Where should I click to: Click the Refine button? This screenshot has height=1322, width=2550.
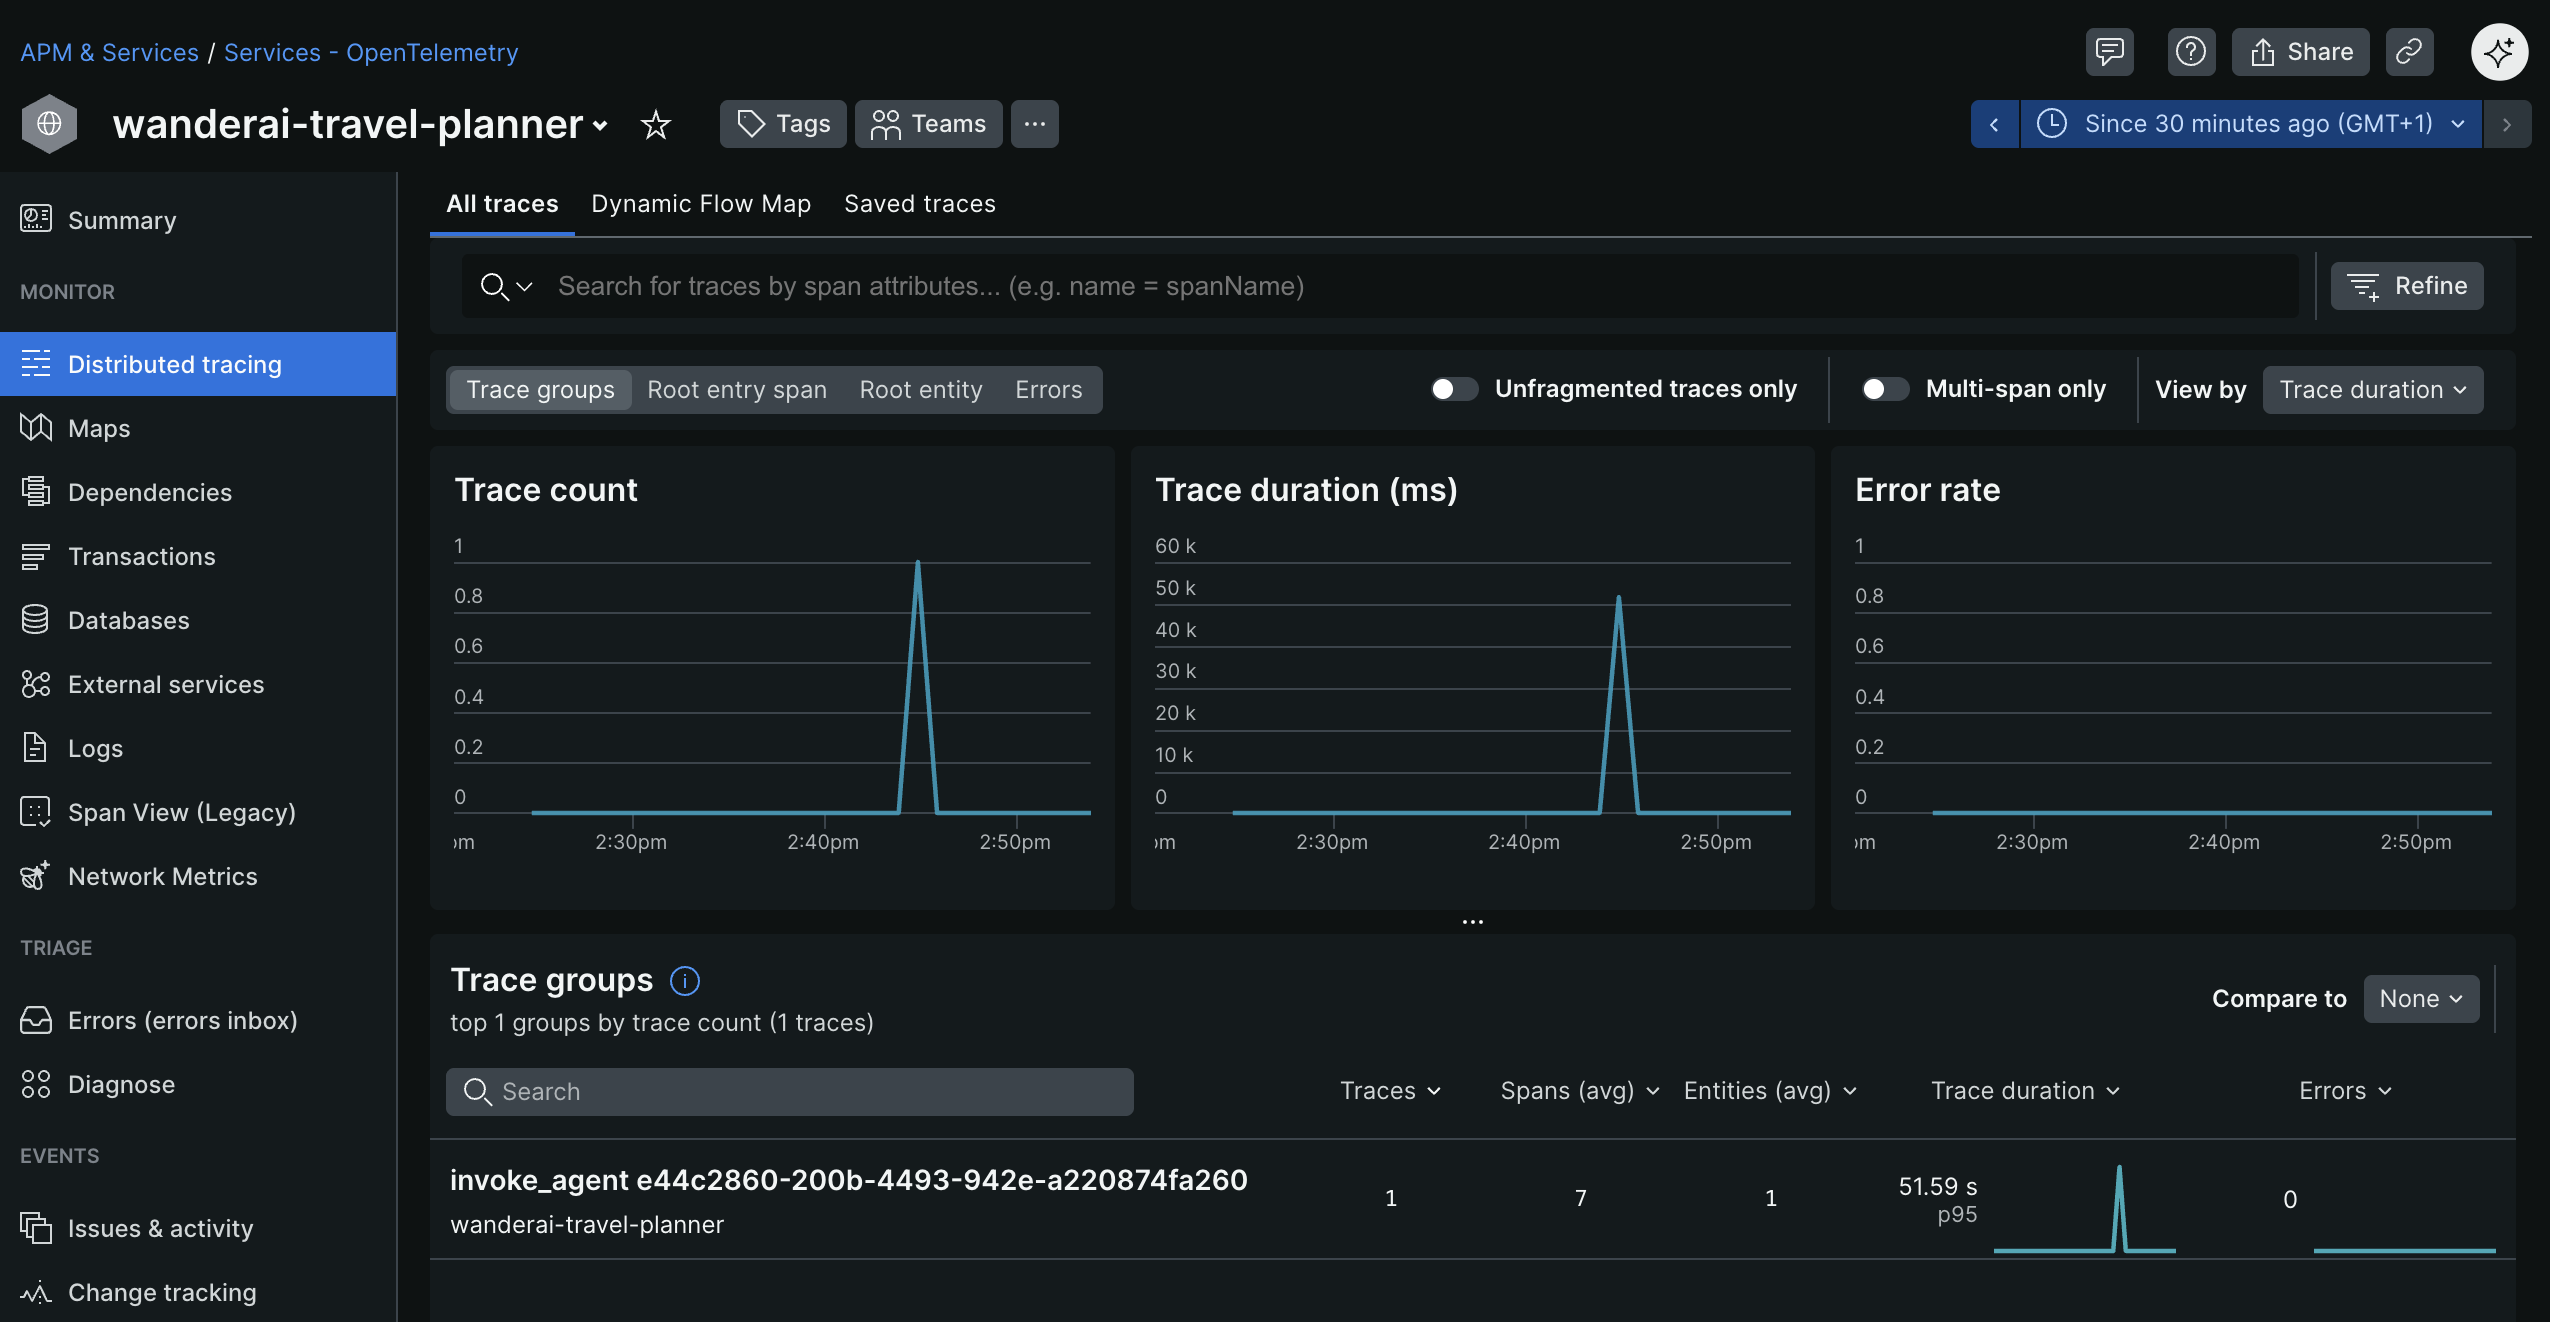pos(2406,286)
